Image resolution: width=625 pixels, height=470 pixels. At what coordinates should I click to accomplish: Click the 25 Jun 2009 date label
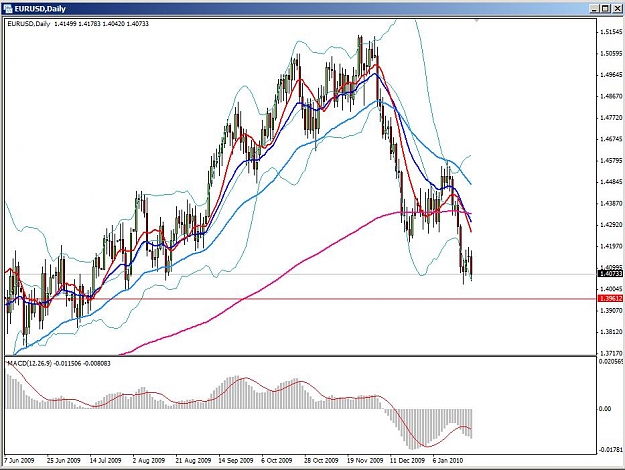click(x=64, y=460)
